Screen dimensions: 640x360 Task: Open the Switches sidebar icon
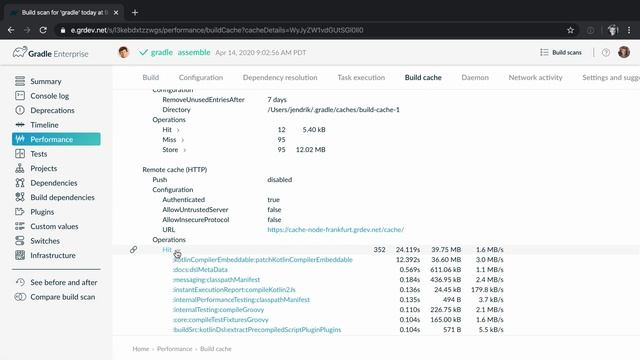pyautogui.click(x=20, y=240)
